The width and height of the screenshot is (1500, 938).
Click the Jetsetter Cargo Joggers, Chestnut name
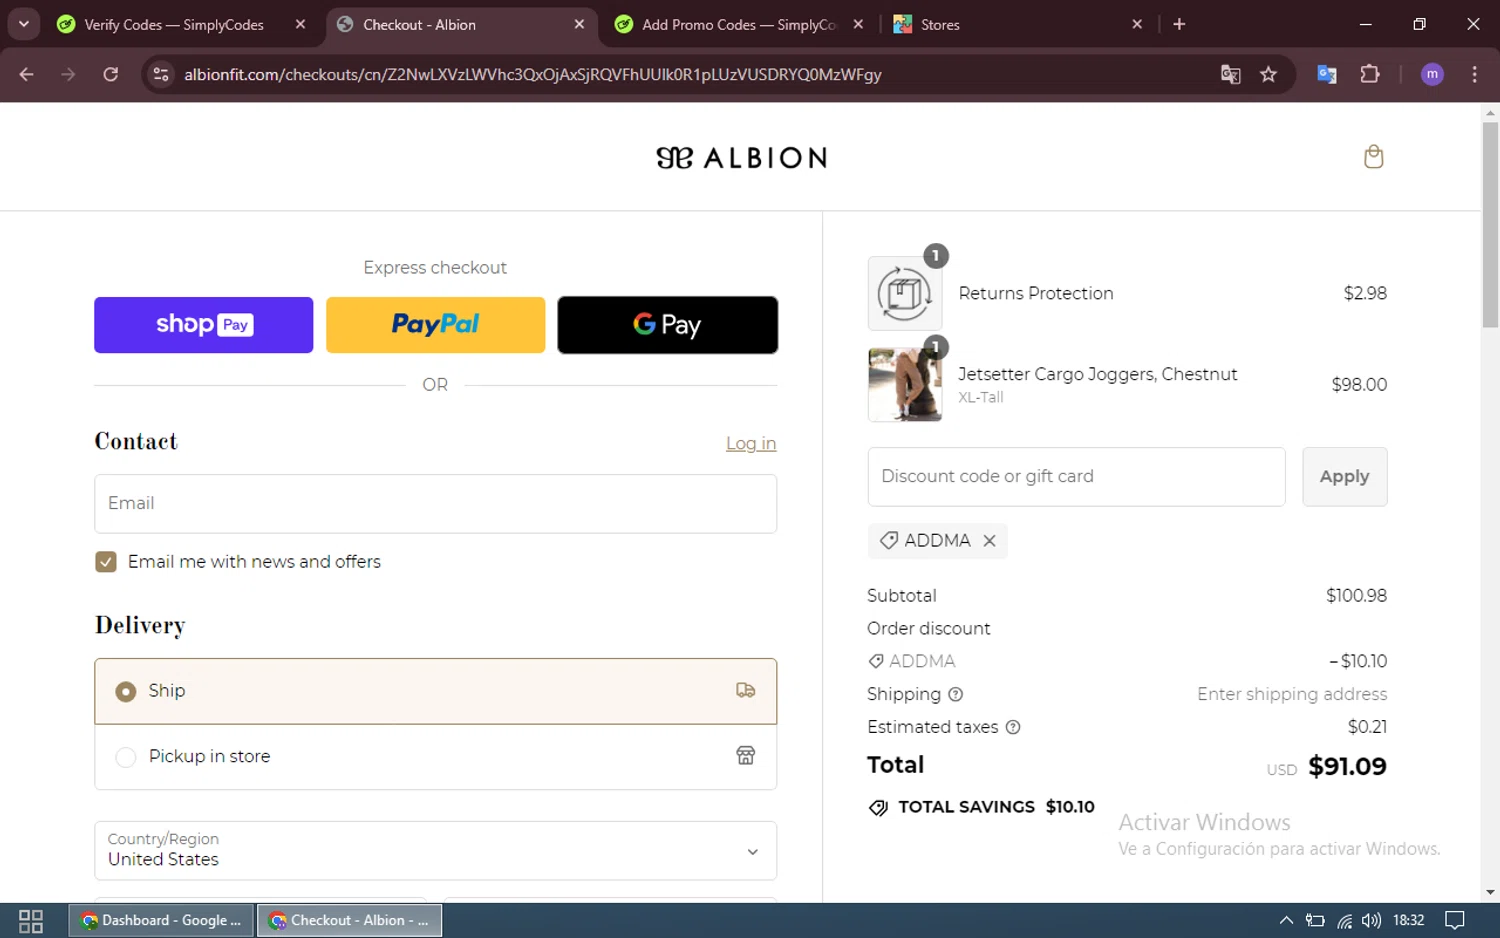[x=1097, y=374]
